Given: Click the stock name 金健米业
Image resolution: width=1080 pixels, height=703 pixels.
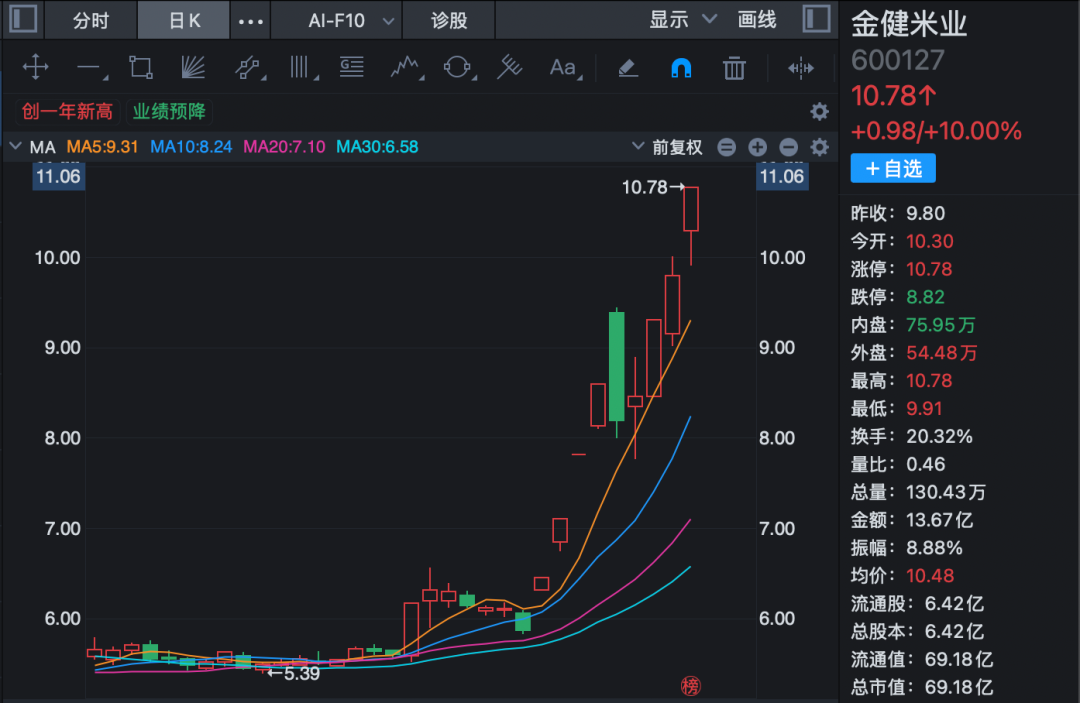Looking at the screenshot, I should pyautogui.click(x=908, y=25).
